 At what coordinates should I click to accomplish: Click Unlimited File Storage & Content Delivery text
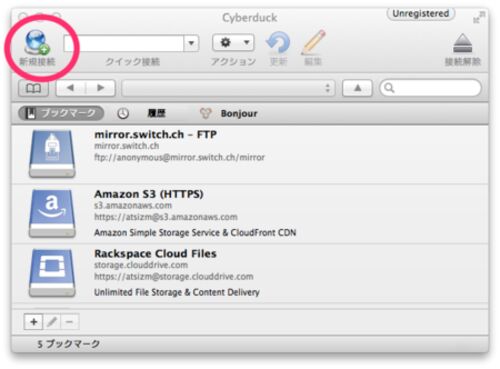click(x=177, y=292)
